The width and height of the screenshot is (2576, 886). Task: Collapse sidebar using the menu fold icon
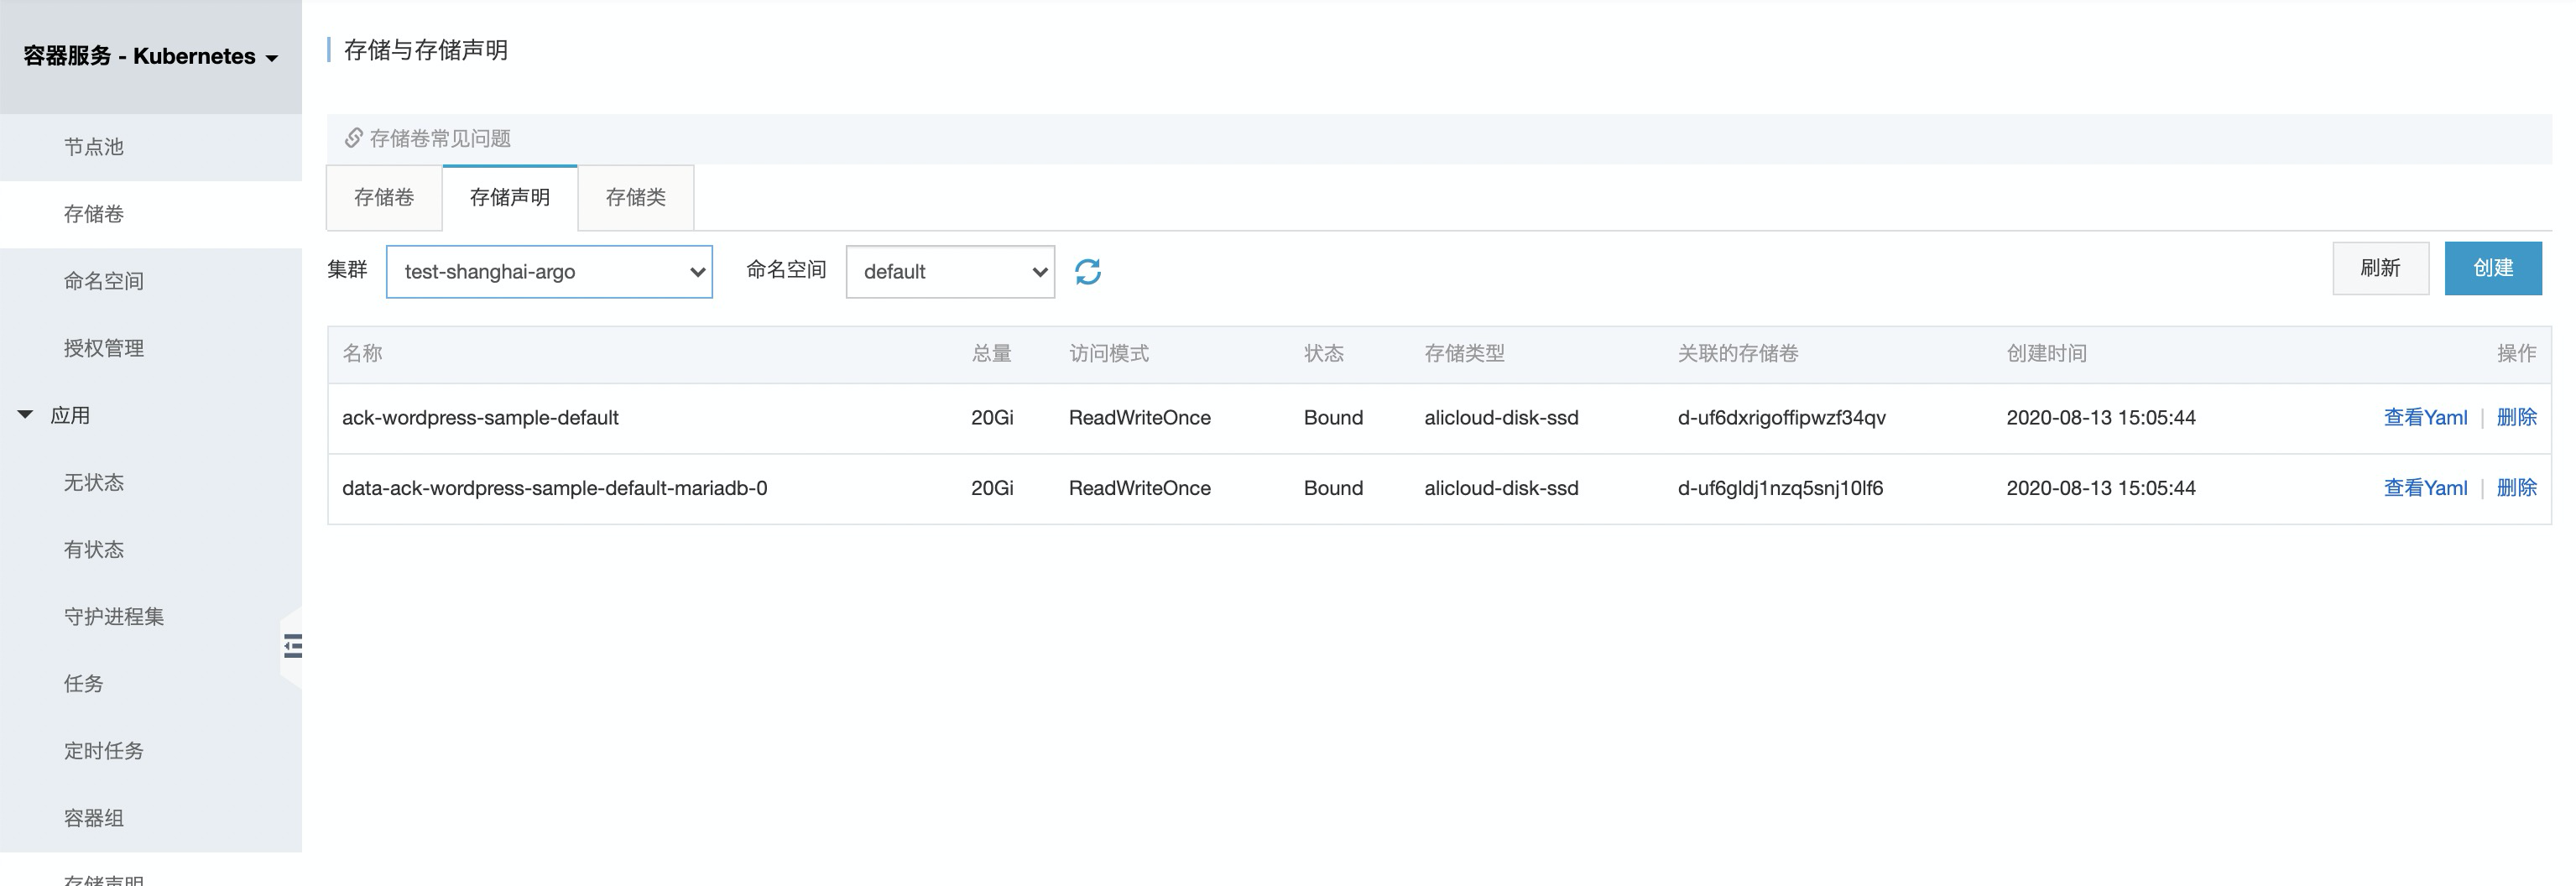coord(292,647)
